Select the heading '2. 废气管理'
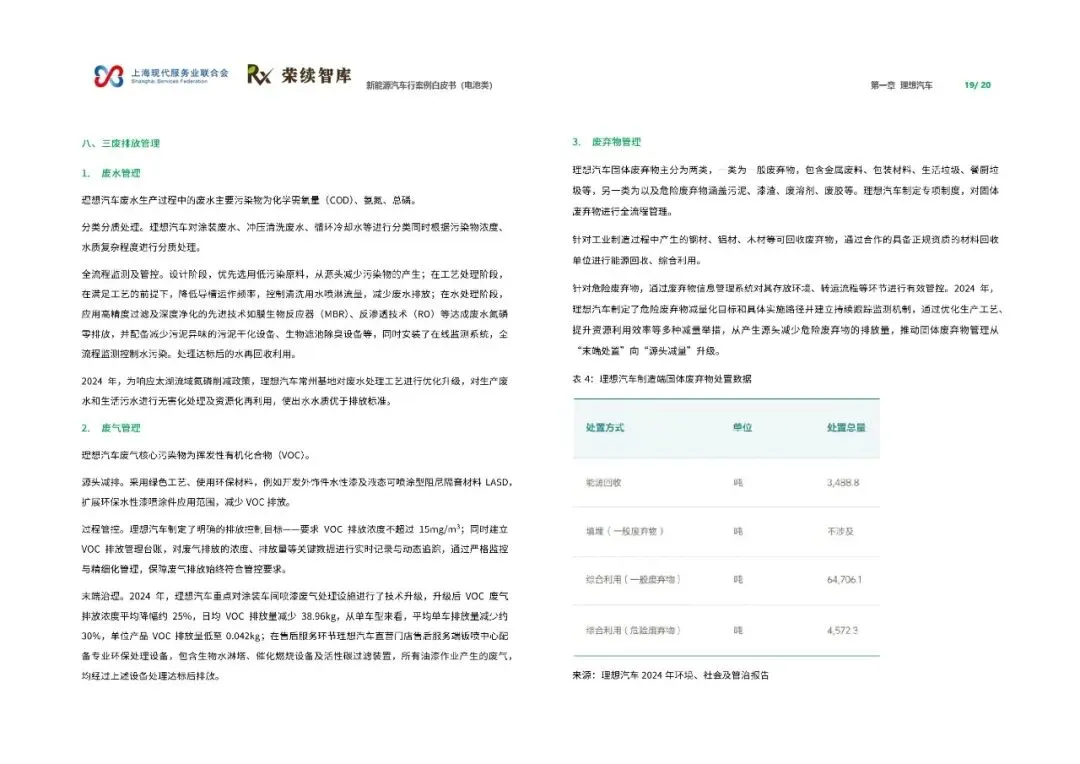Image resolution: width=1080 pixels, height=764 pixels. point(111,428)
